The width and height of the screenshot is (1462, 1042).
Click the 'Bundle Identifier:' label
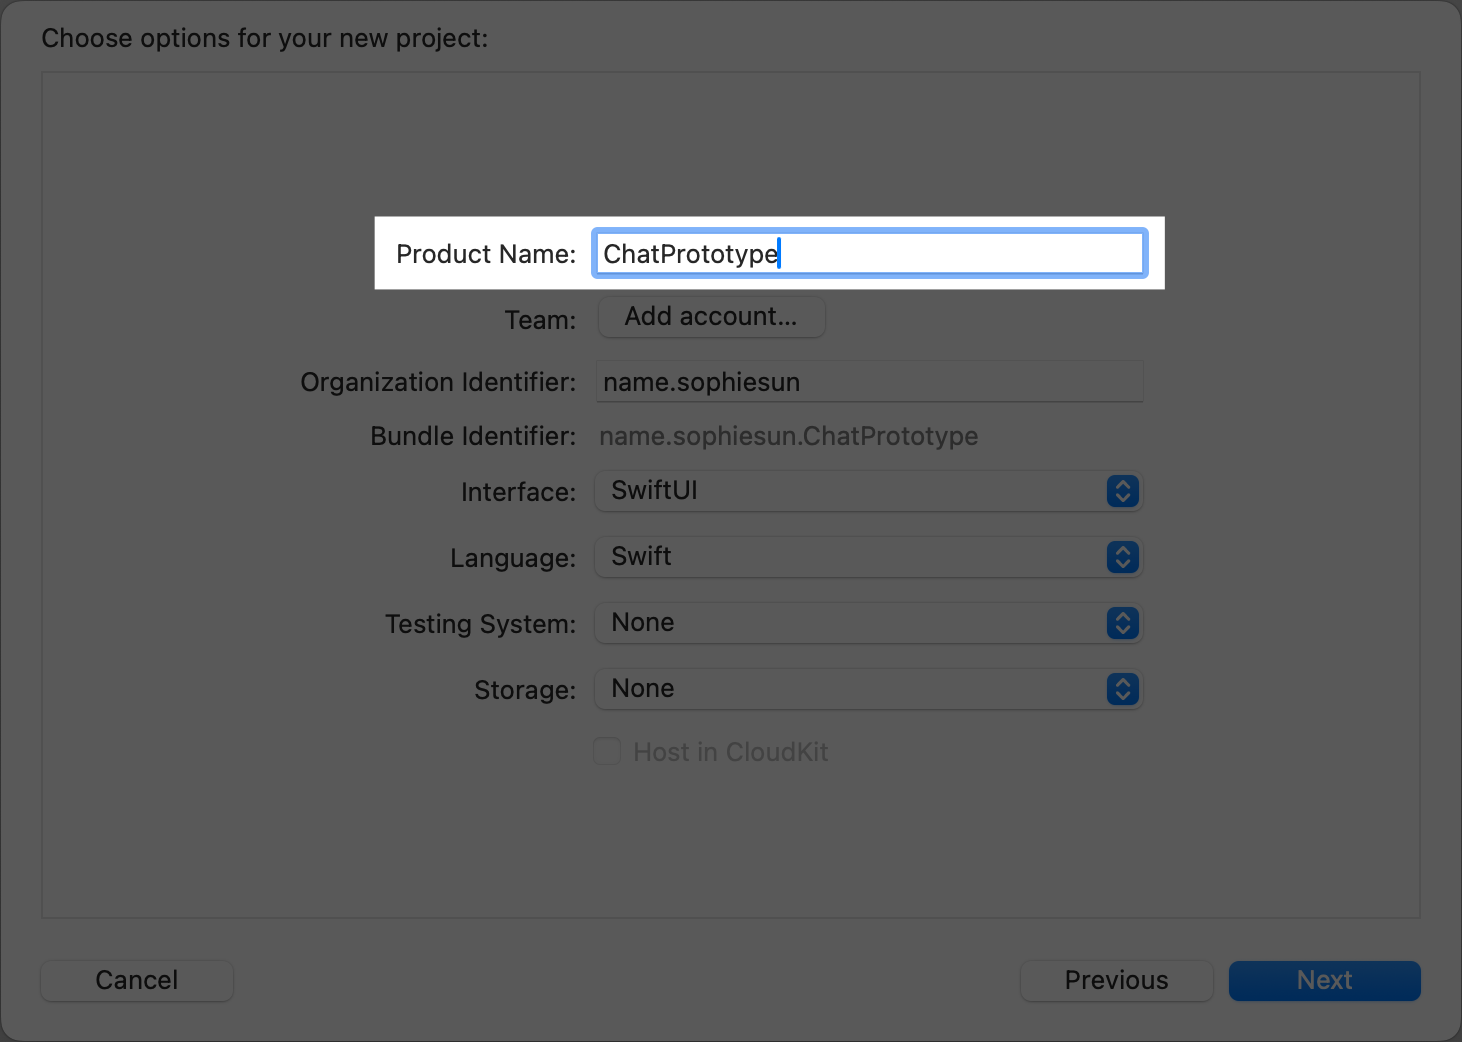473,436
